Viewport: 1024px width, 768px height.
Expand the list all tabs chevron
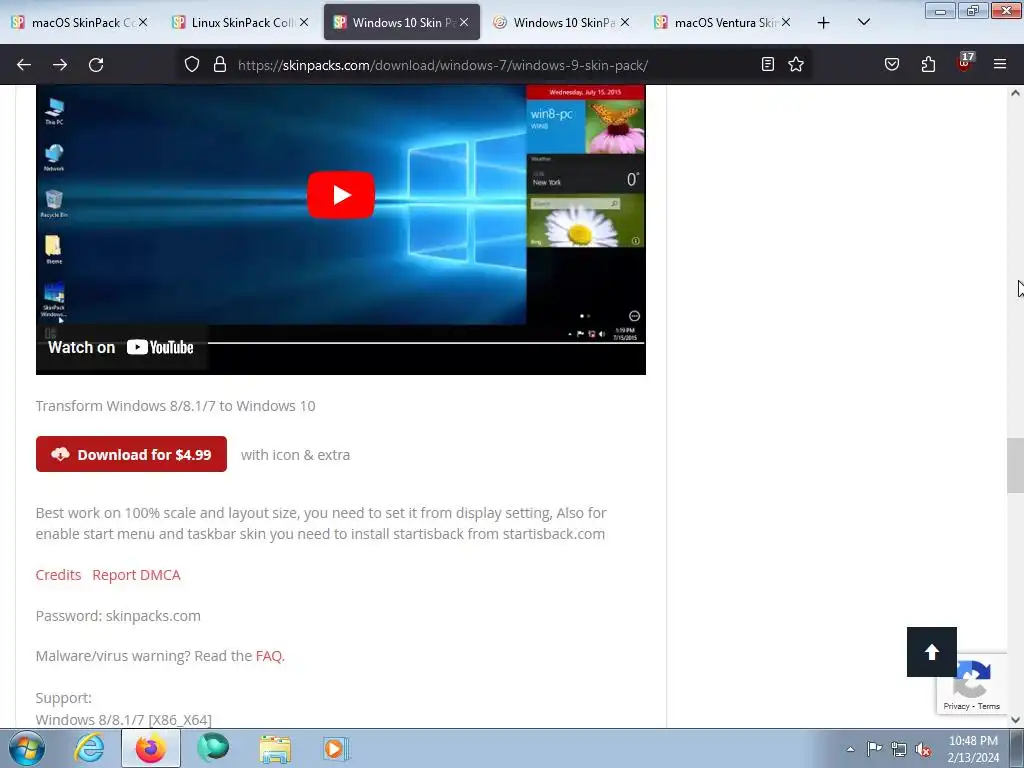pos(863,23)
